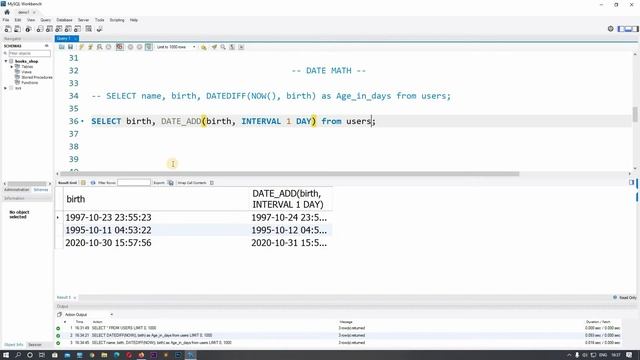Close the demo1 connection tab
The image size is (640, 360).
coord(34,12)
